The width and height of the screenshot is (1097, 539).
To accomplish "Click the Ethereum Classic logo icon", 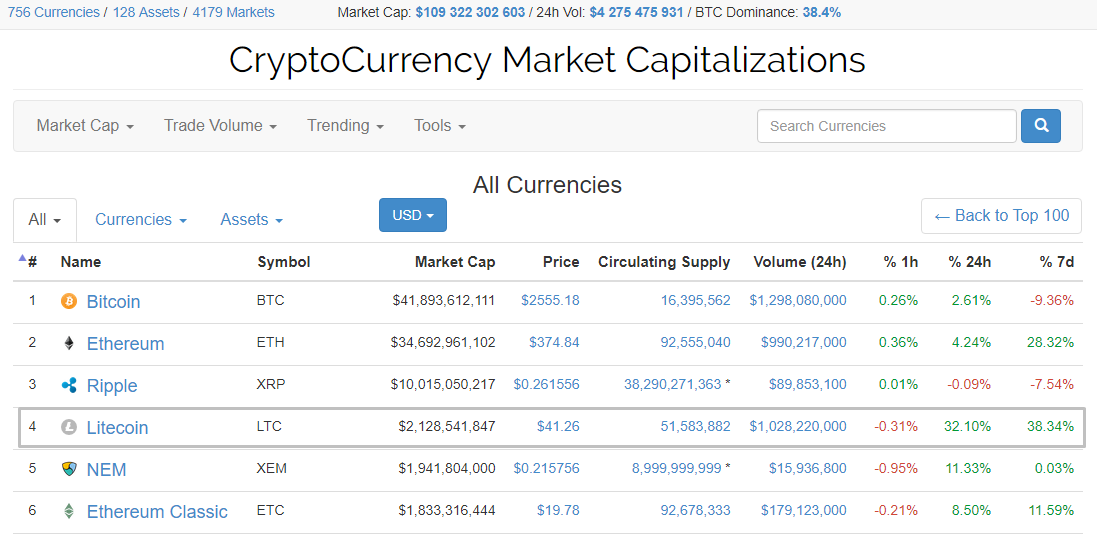I will (69, 511).
